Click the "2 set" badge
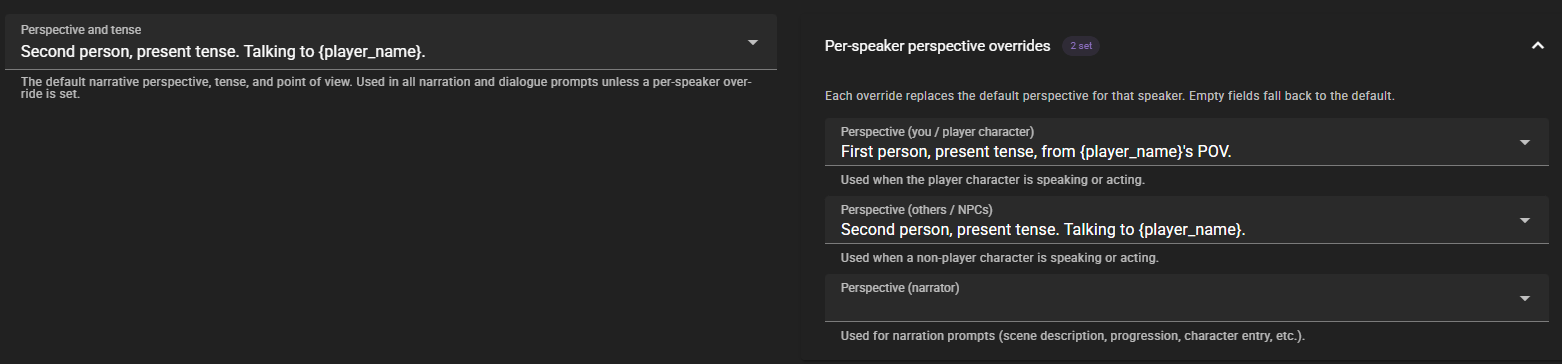1562x364 pixels. (1081, 46)
